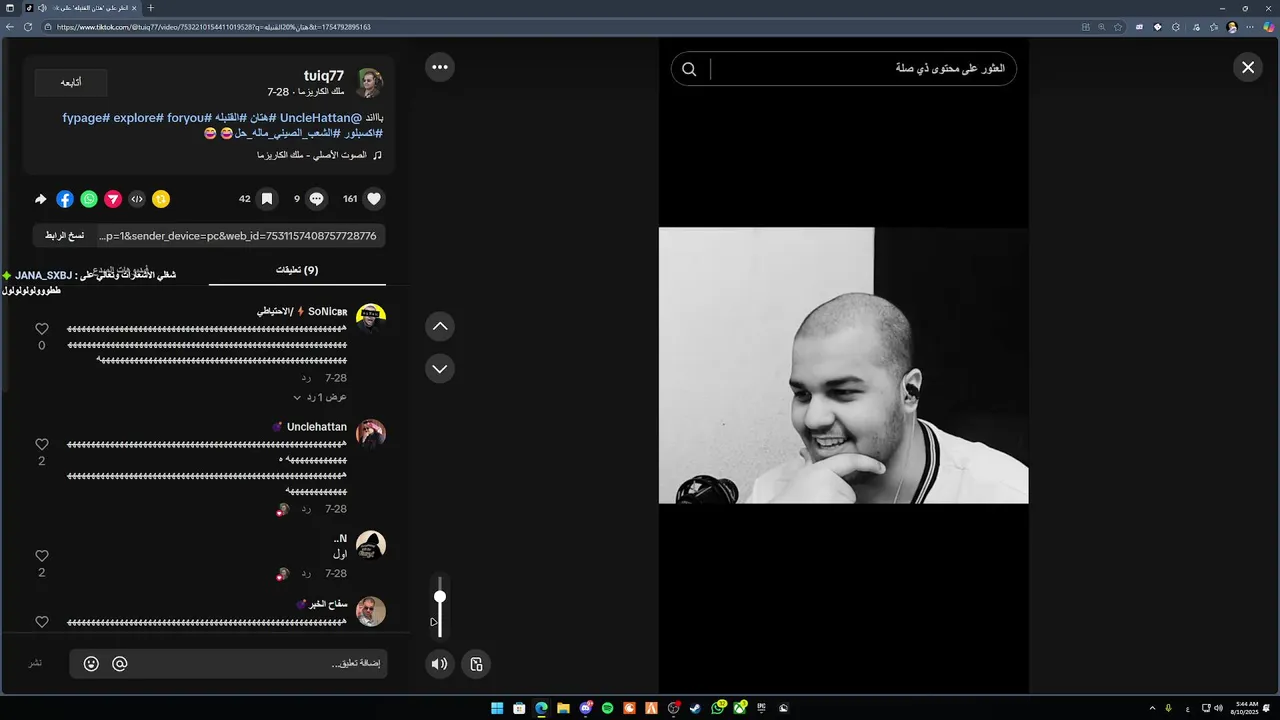Reload the page with the refresh icon
The width and height of the screenshot is (1280, 720).
(29, 27)
